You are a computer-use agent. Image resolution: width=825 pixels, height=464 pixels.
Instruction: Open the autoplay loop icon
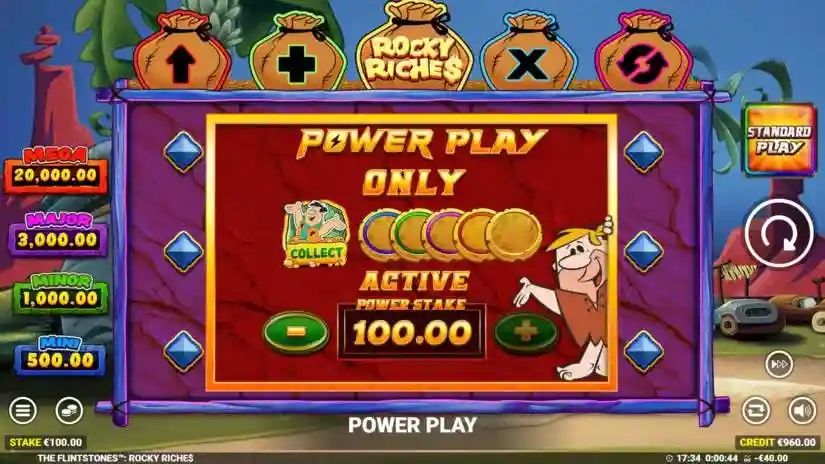pyautogui.click(x=756, y=410)
